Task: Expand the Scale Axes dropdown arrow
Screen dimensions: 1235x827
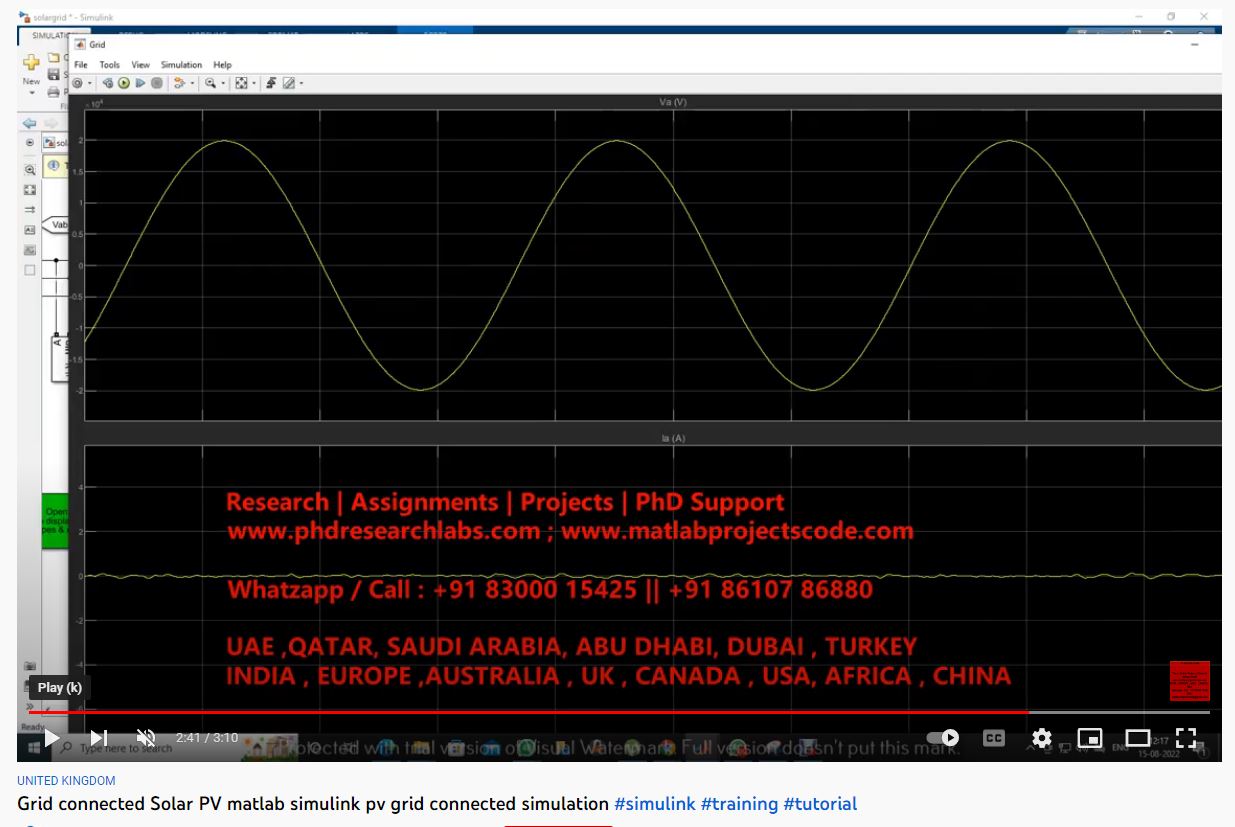Action: tap(254, 83)
